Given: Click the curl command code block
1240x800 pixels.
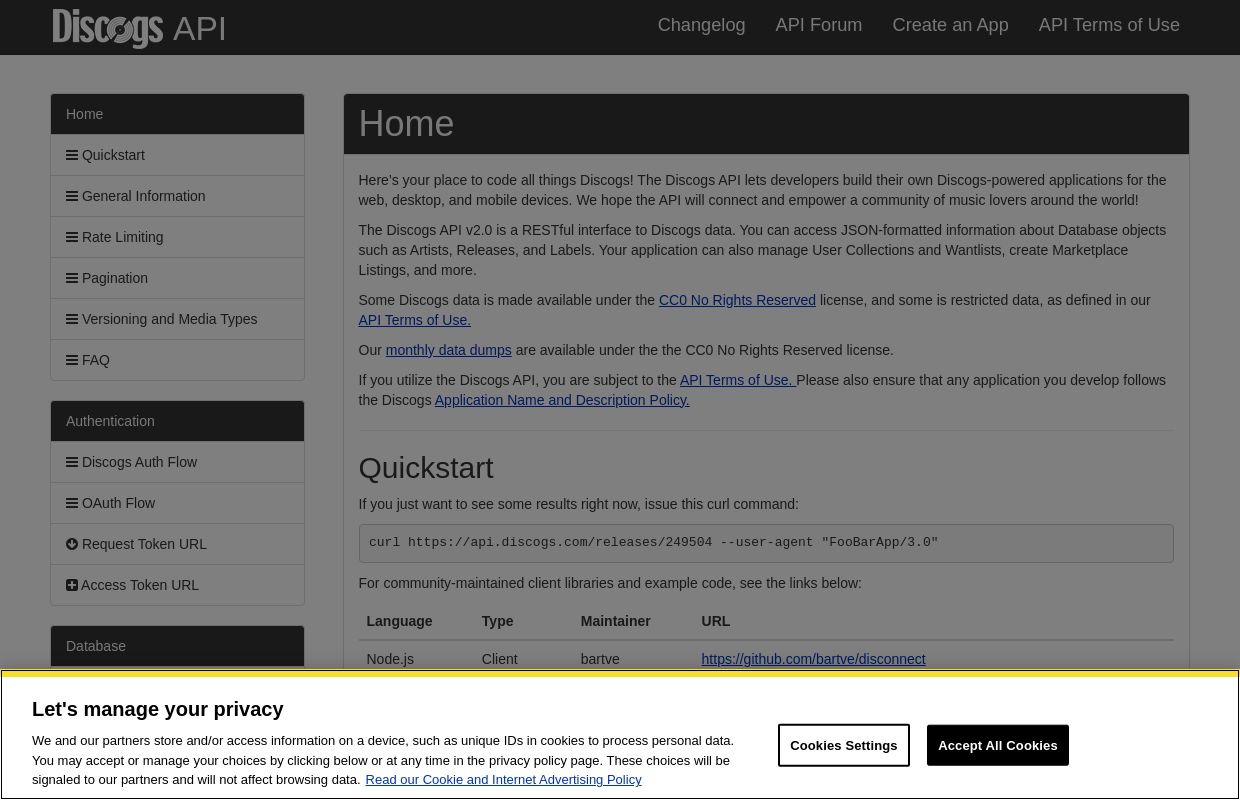Looking at the screenshot, I should pyautogui.click(x=766, y=543).
